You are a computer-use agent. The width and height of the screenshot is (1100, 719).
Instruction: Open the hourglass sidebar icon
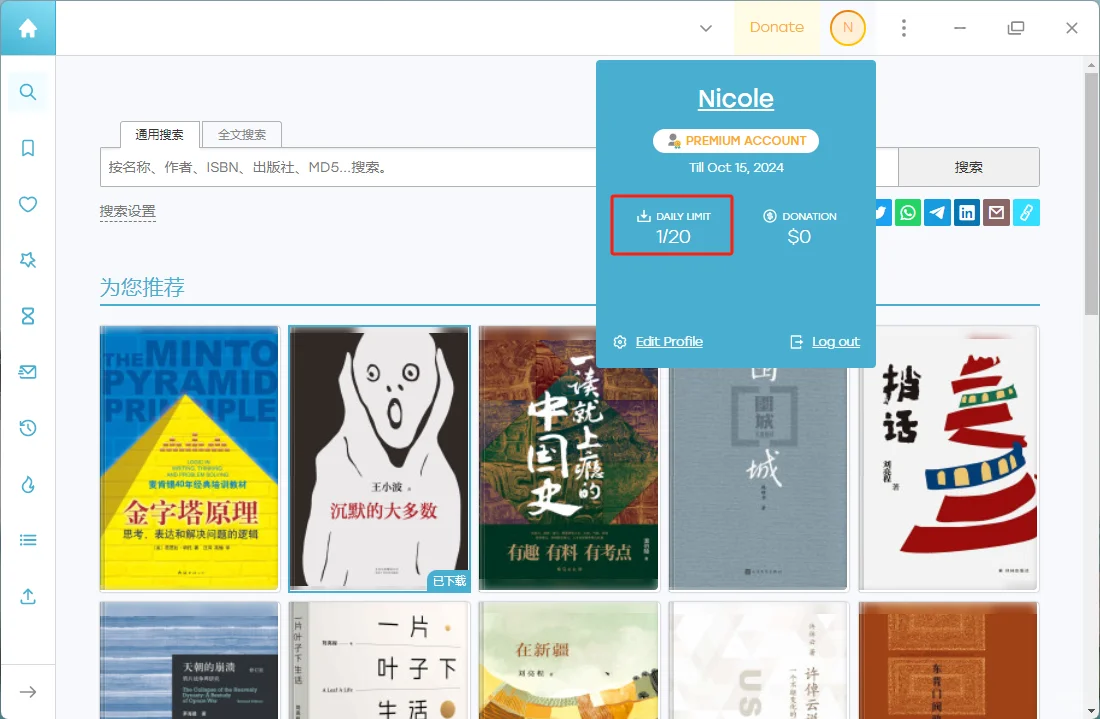tap(27, 316)
